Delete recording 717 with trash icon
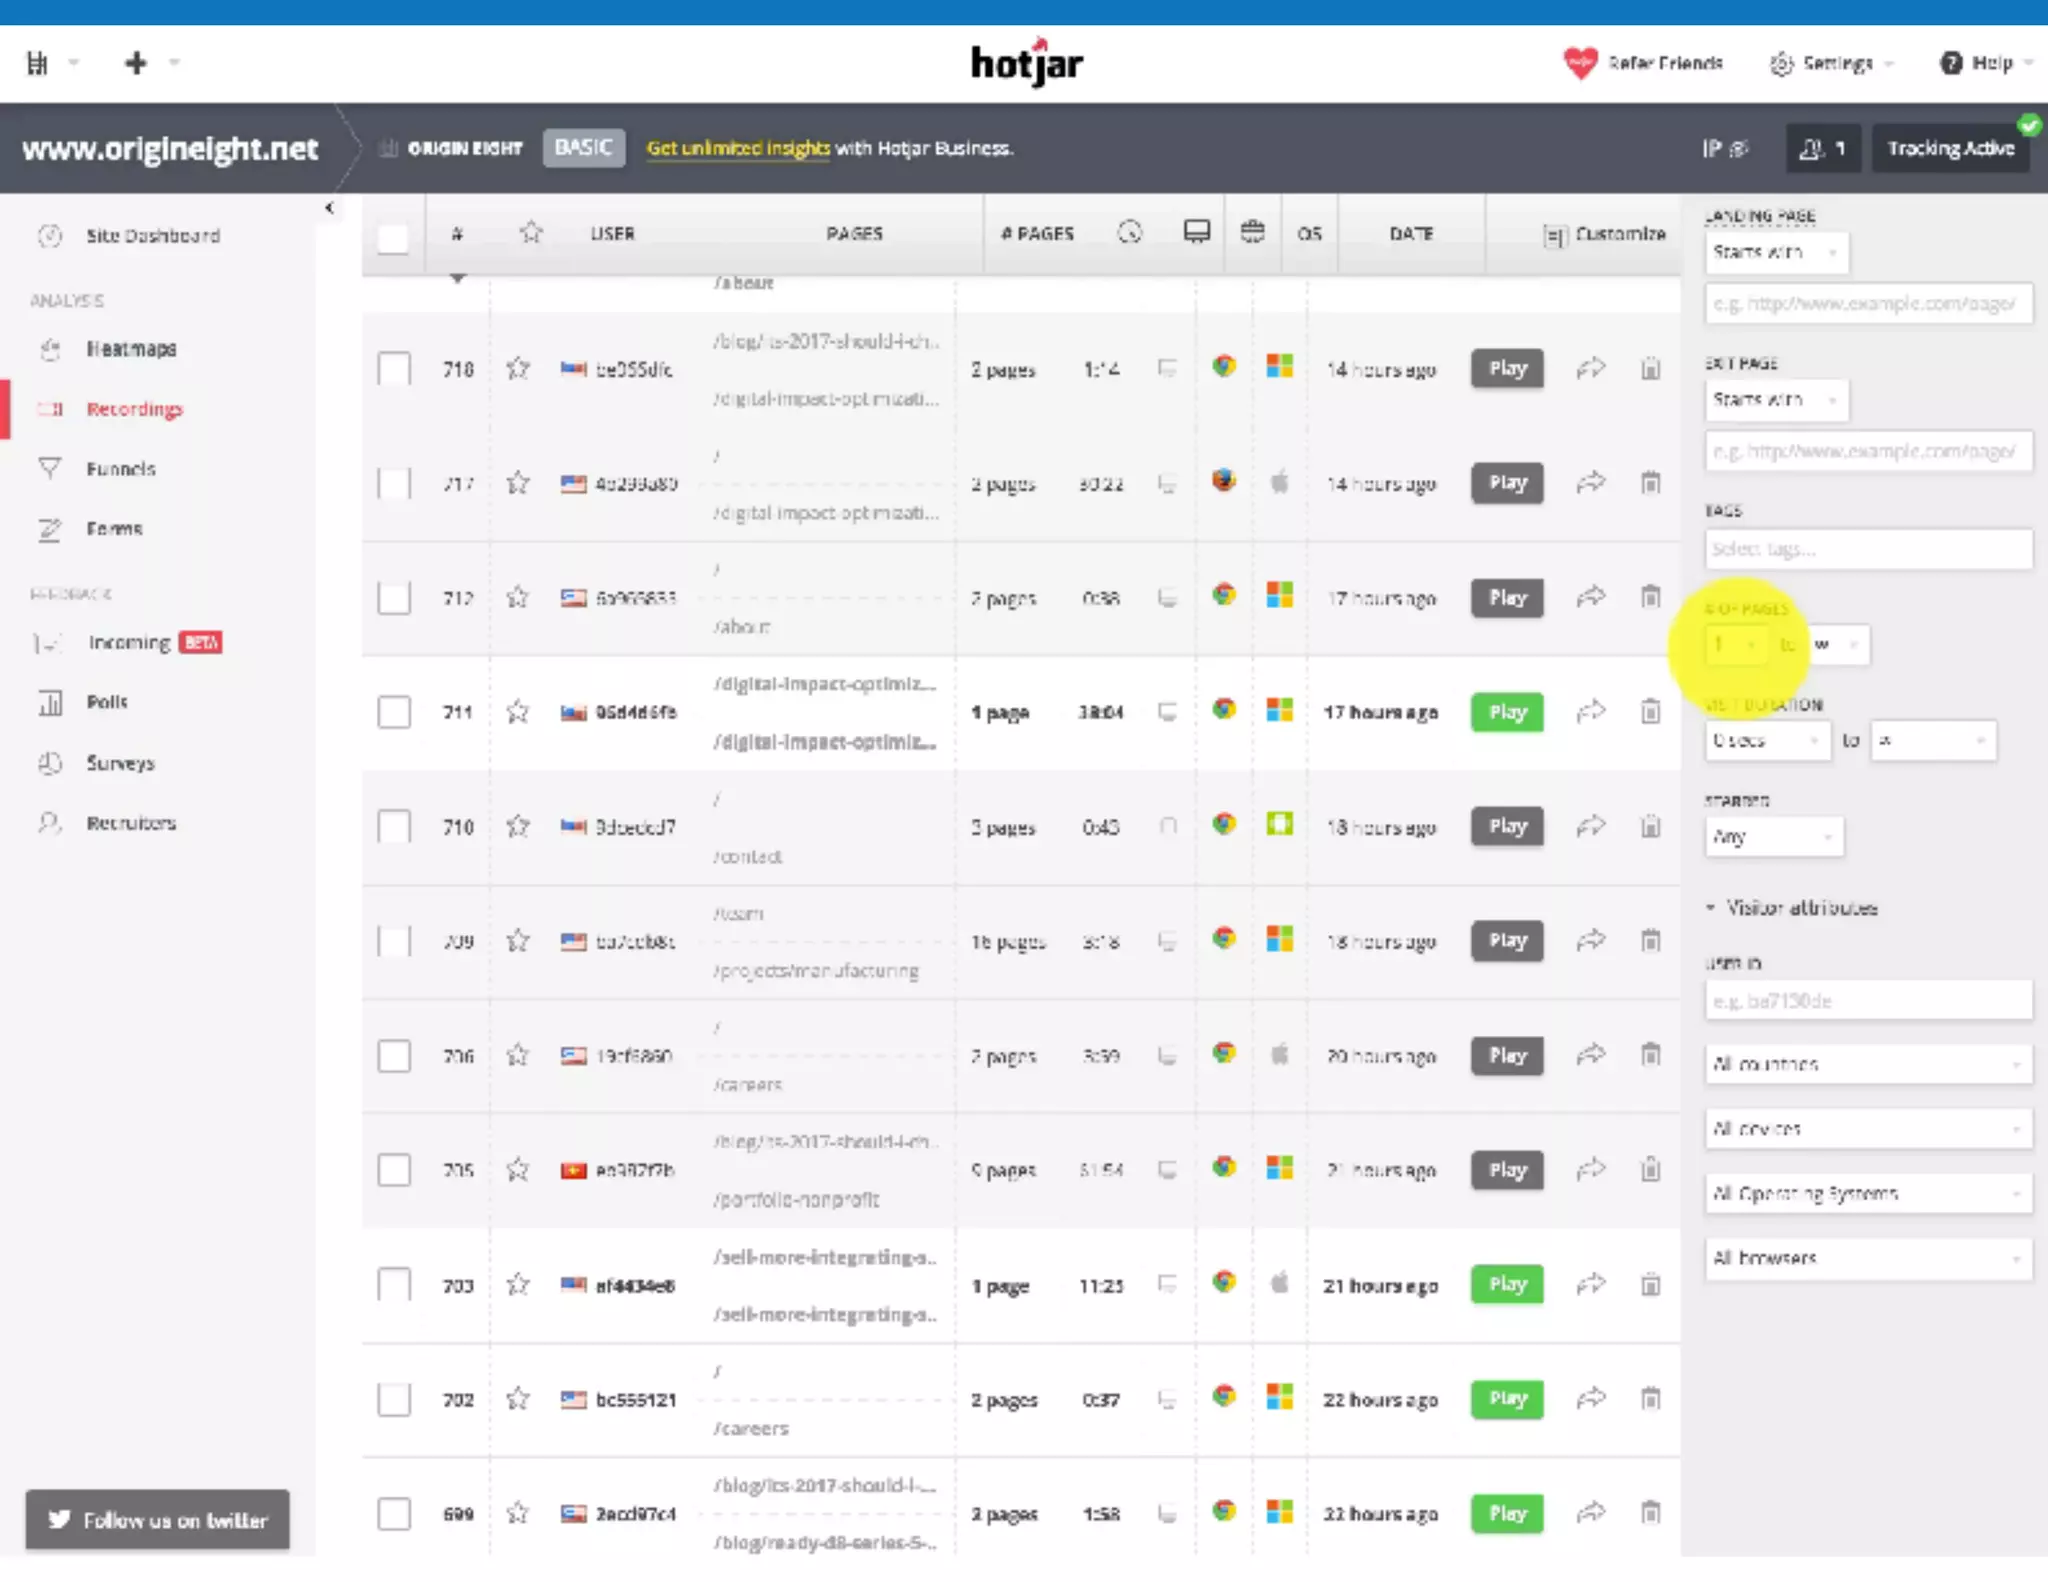The image size is (2048, 1582). tap(1650, 483)
